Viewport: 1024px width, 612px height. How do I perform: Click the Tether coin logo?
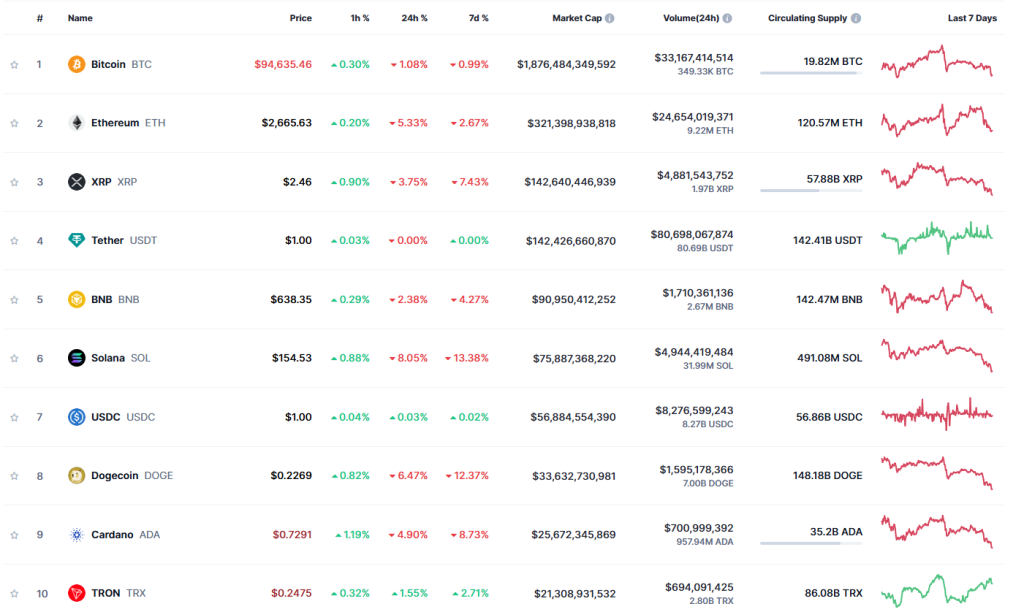point(76,240)
